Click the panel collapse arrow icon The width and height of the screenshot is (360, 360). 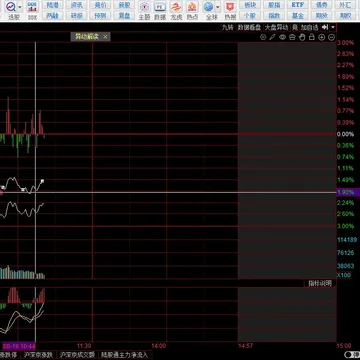(x=325, y=27)
